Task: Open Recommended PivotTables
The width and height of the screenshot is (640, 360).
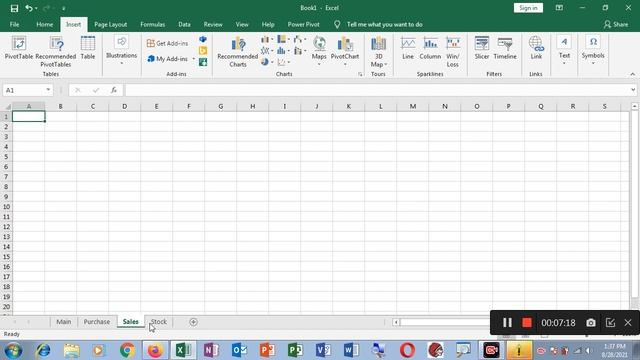Action: pos(56,51)
